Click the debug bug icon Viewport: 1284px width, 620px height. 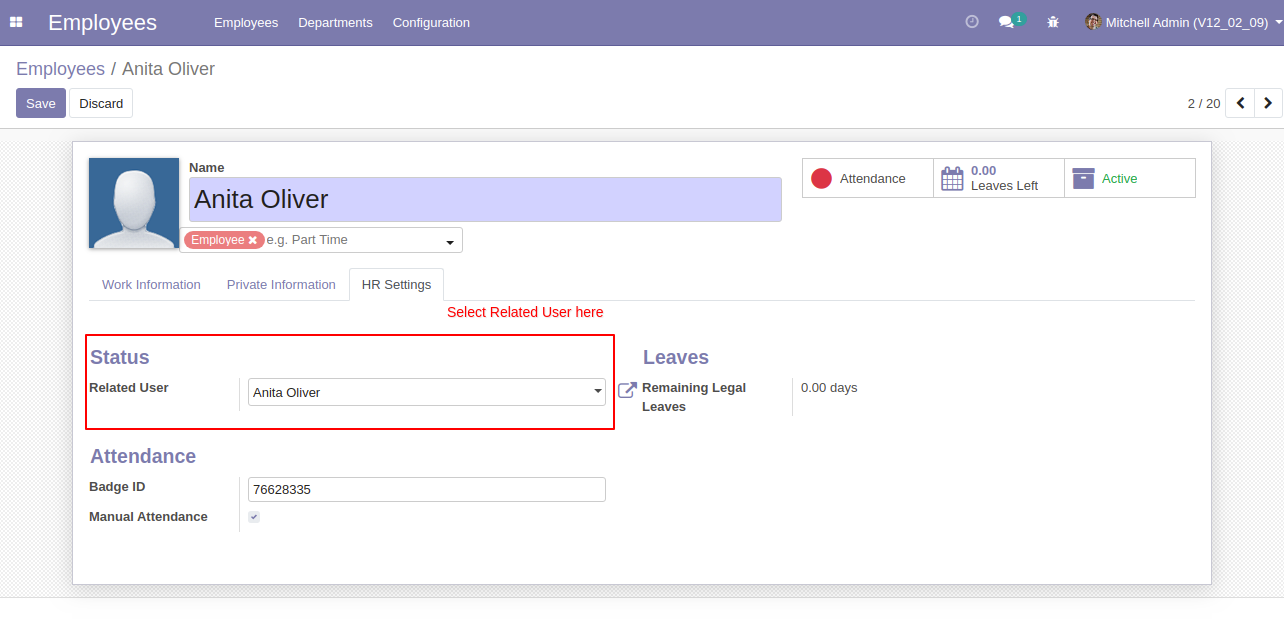(1053, 22)
